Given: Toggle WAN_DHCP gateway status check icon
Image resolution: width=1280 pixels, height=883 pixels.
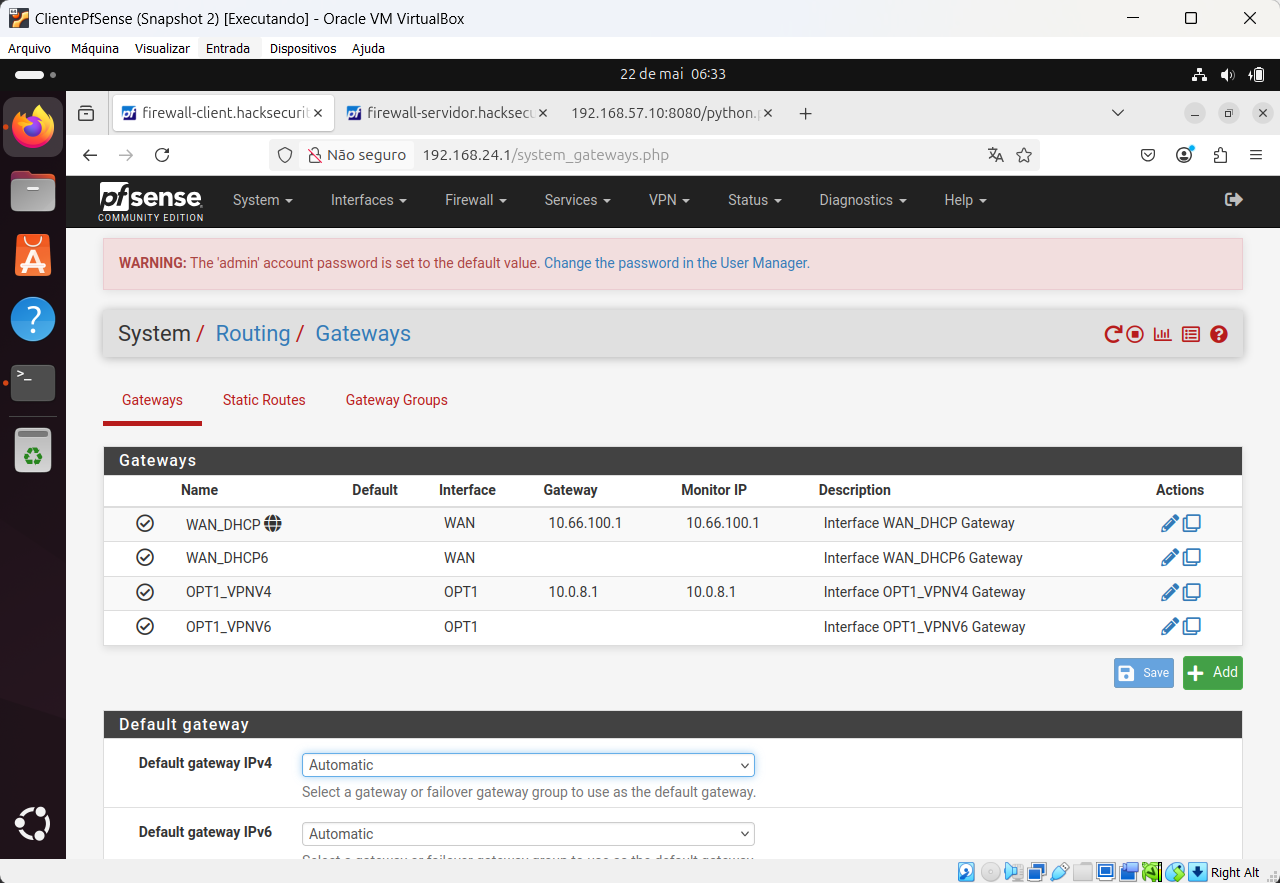Looking at the screenshot, I should tap(145, 523).
